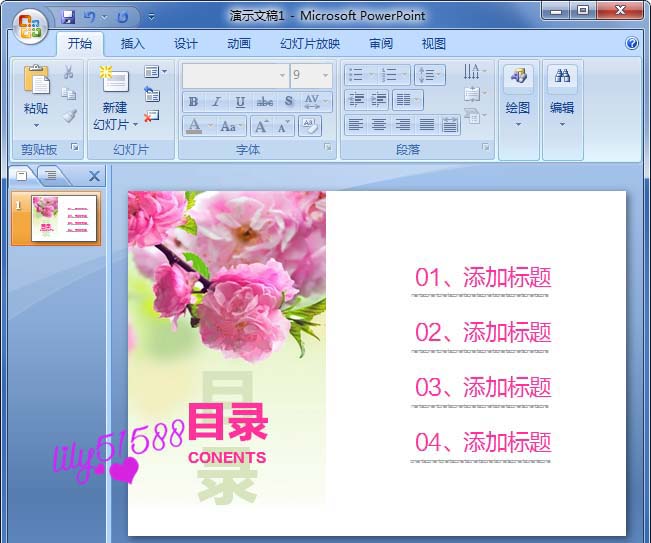Click the Clear Formatting eraser icon

tap(310, 126)
